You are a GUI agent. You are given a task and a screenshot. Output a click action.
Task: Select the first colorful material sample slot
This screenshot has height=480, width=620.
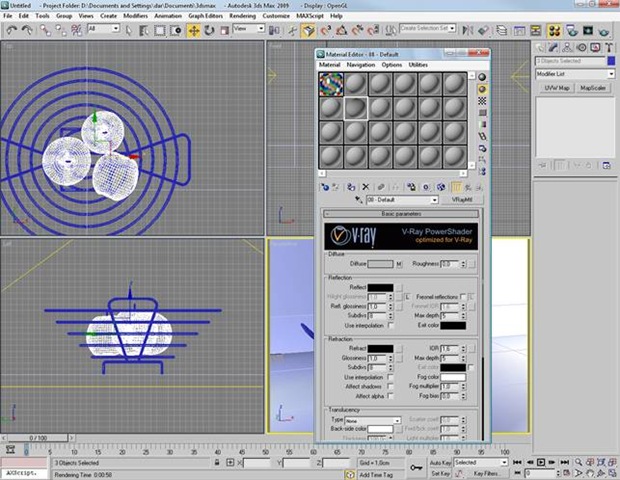pyautogui.click(x=331, y=84)
